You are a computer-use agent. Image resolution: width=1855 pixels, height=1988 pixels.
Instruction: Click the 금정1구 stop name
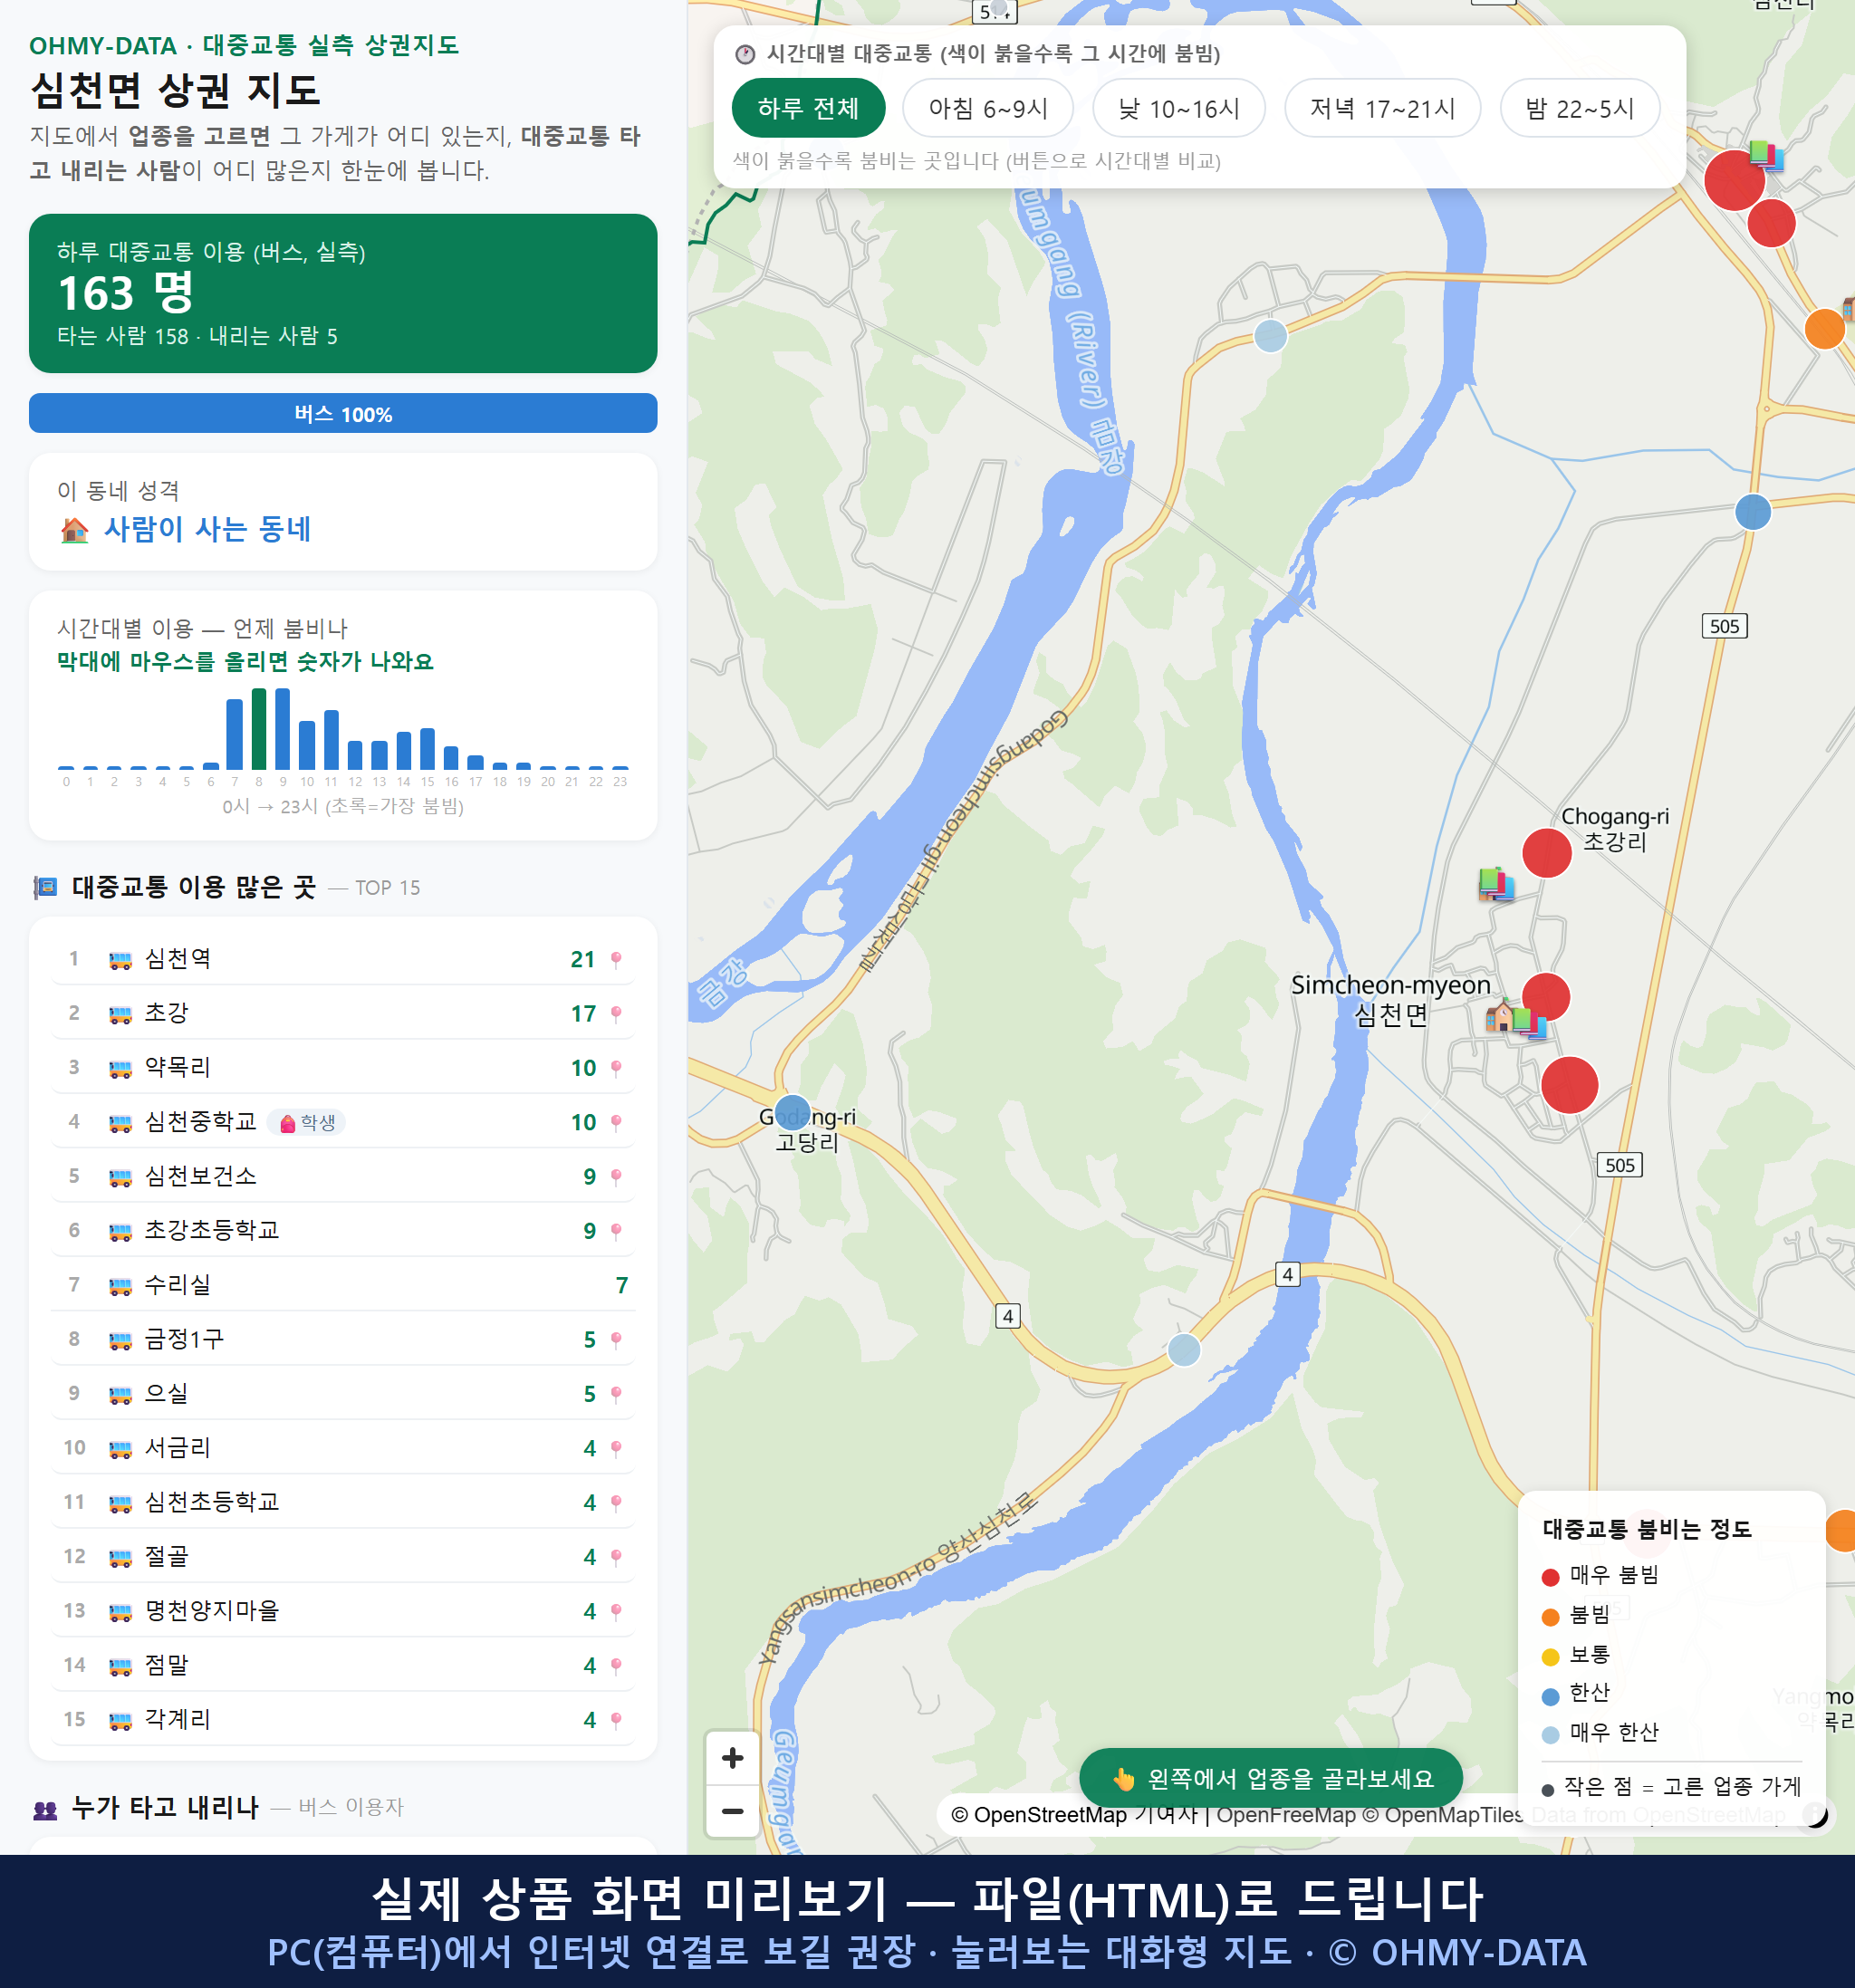[x=184, y=1340]
